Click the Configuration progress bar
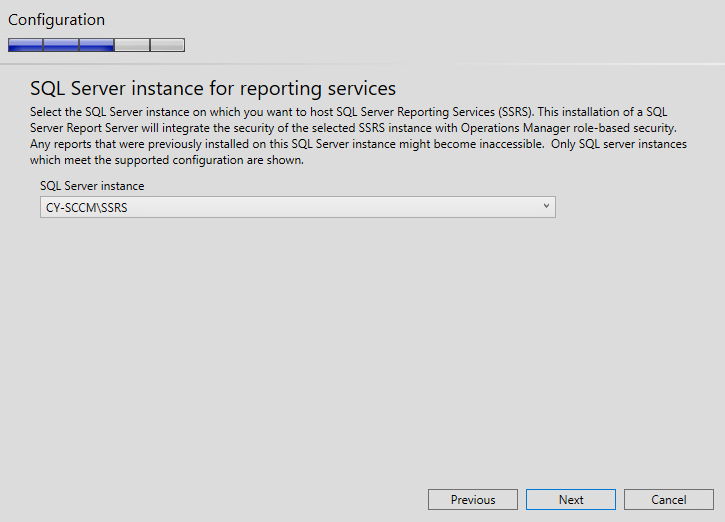This screenshot has width=725, height=522. pos(96,45)
